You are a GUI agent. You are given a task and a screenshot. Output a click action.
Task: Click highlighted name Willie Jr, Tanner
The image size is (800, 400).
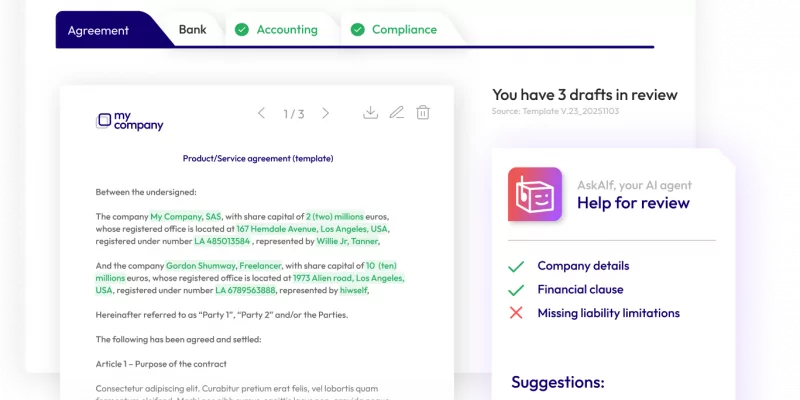347,241
